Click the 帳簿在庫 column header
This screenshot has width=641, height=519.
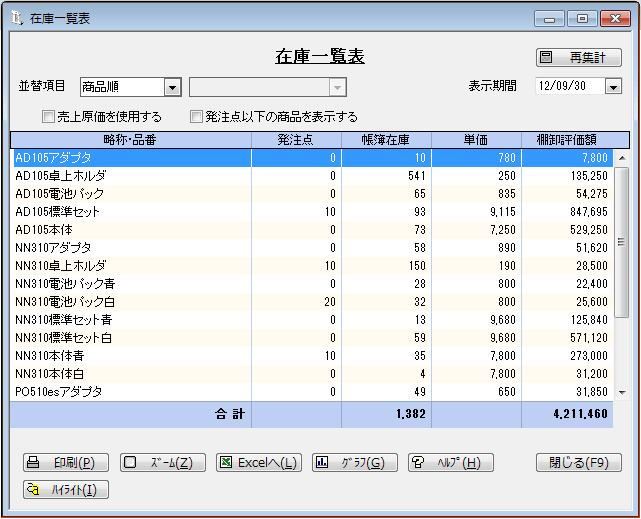pos(386,140)
